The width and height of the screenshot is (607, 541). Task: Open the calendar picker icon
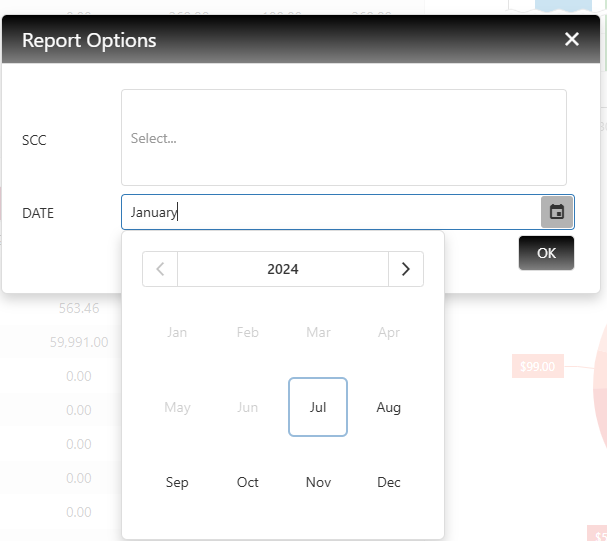(557, 212)
